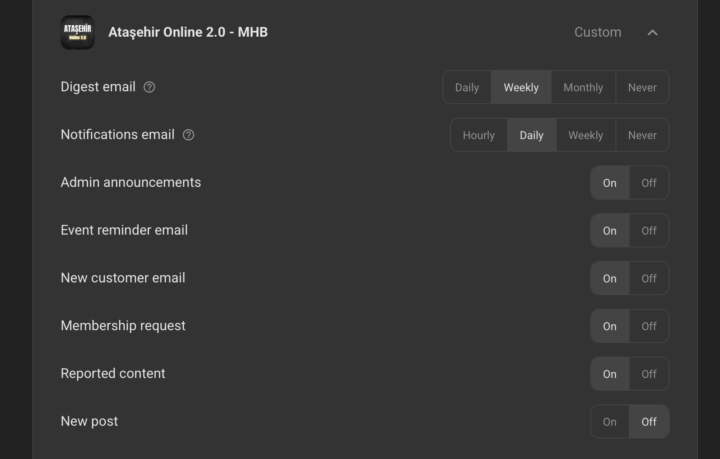The width and height of the screenshot is (720, 459).
Task: Turn Event reminder email On
Action: click(610, 230)
